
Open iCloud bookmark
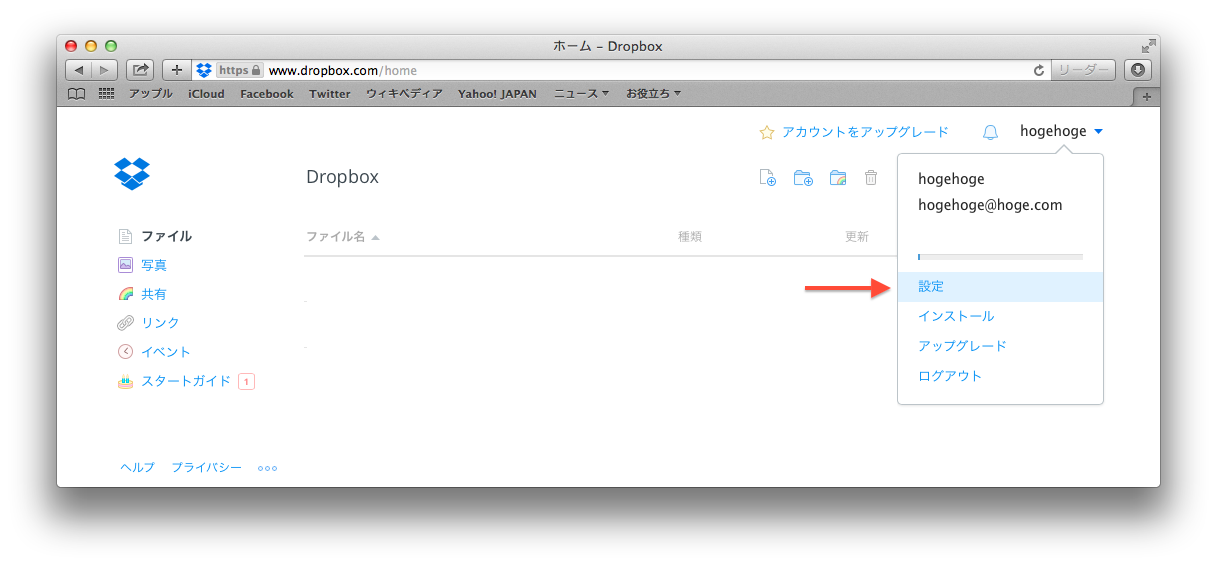click(206, 94)
